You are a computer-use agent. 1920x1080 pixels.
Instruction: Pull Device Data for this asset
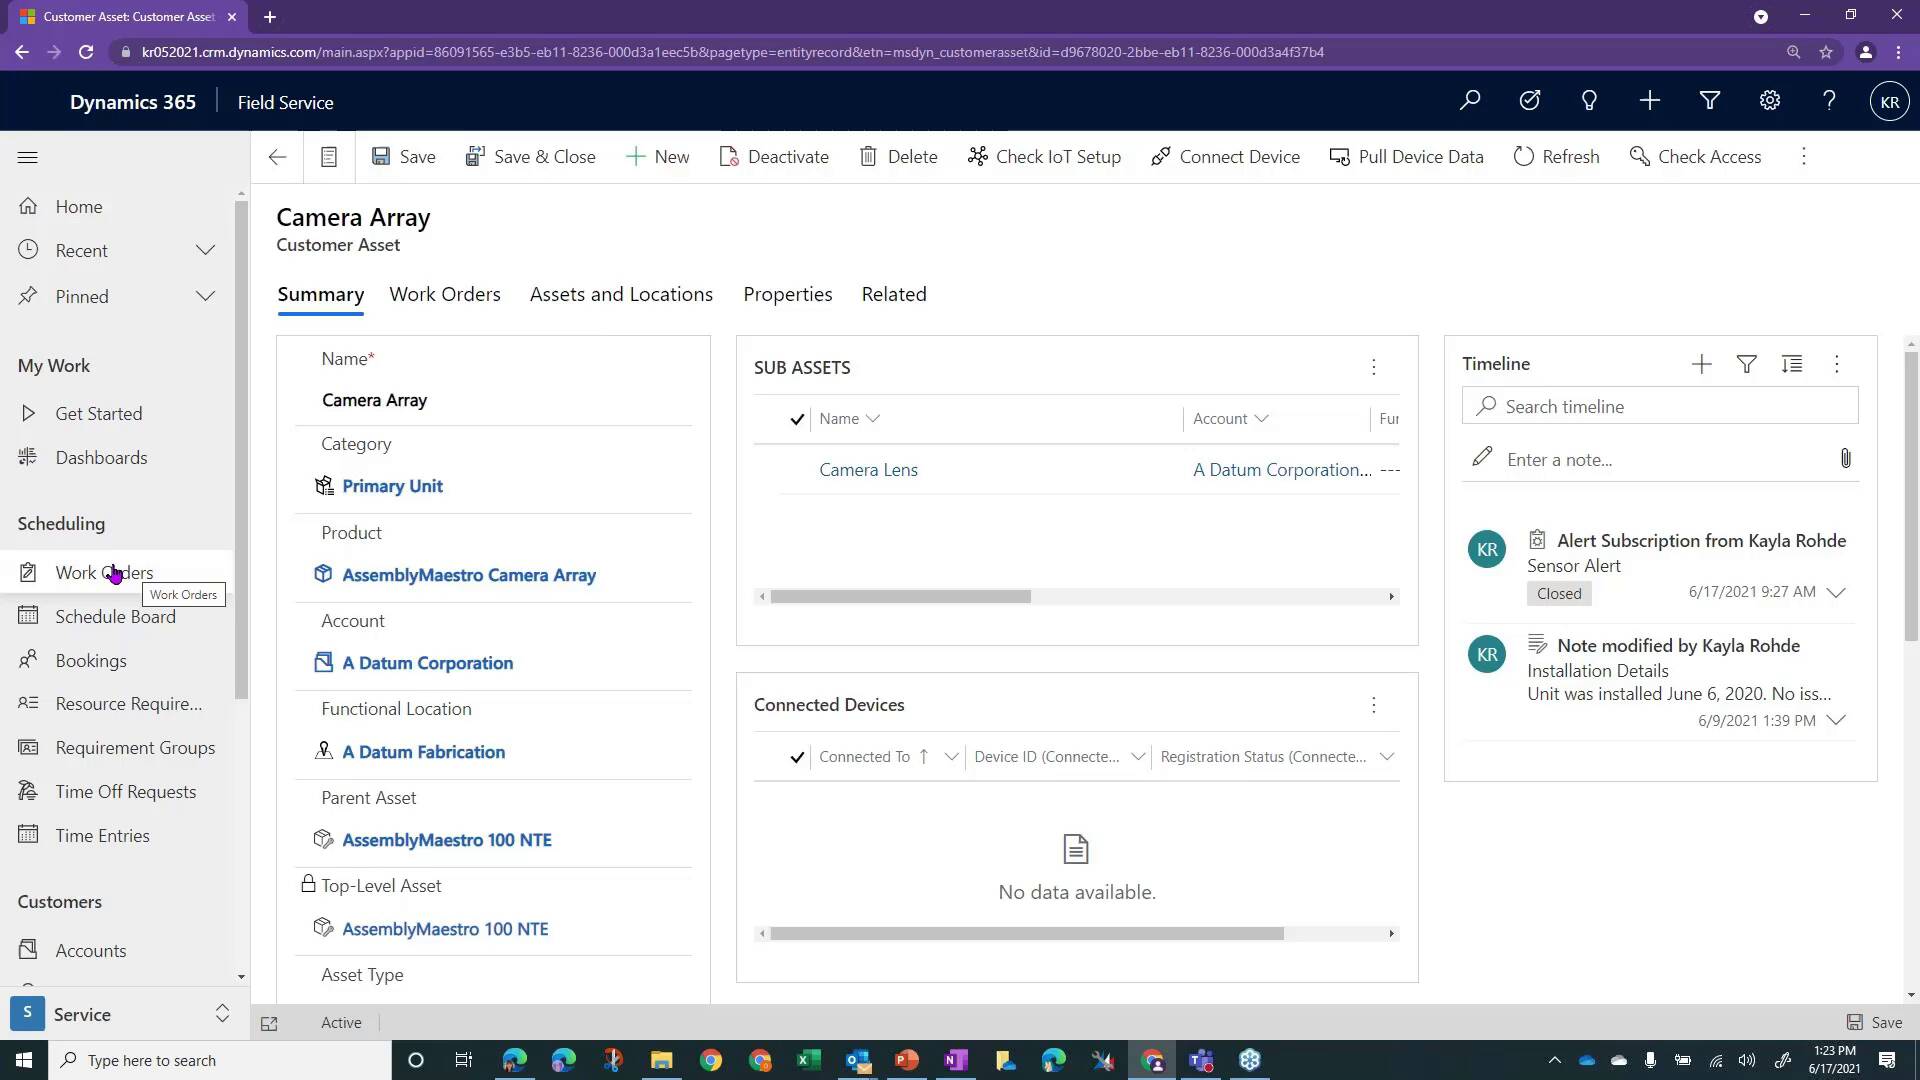click(1406, 156)
